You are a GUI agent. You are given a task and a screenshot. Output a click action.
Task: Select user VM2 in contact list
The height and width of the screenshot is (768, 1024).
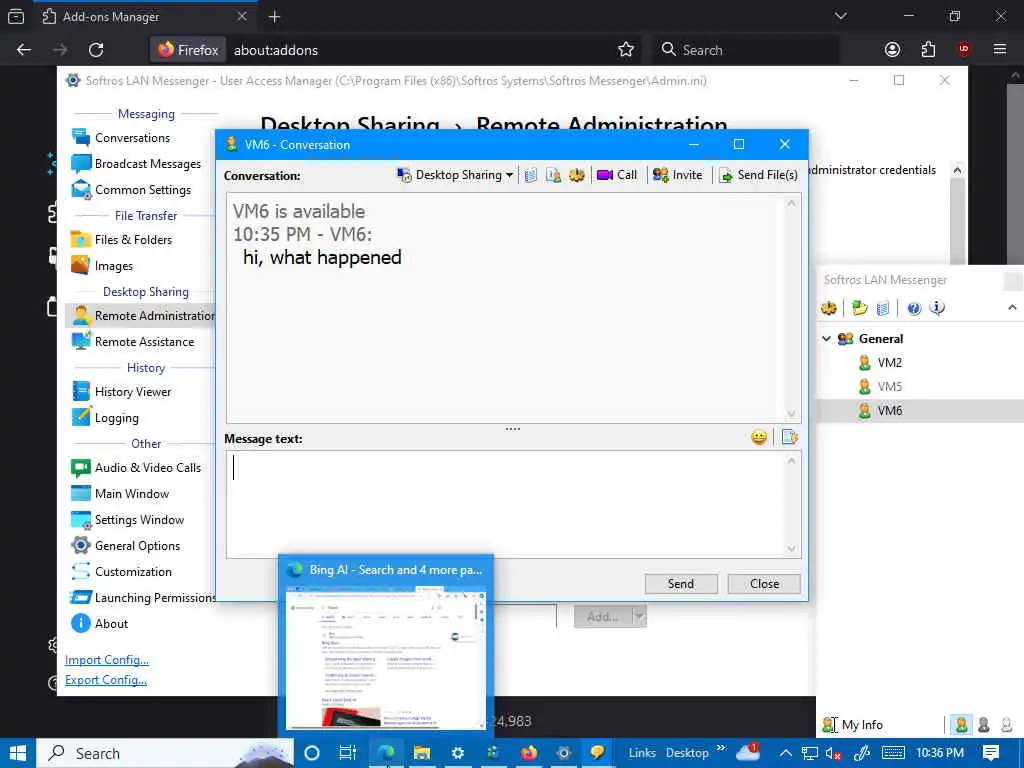(889, 362)
